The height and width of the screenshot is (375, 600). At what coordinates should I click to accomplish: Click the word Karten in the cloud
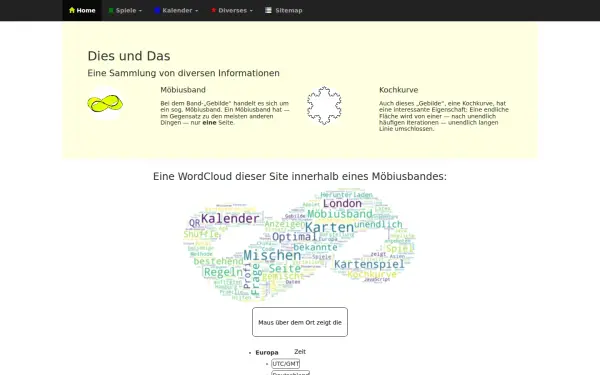[x=329, y=227]
